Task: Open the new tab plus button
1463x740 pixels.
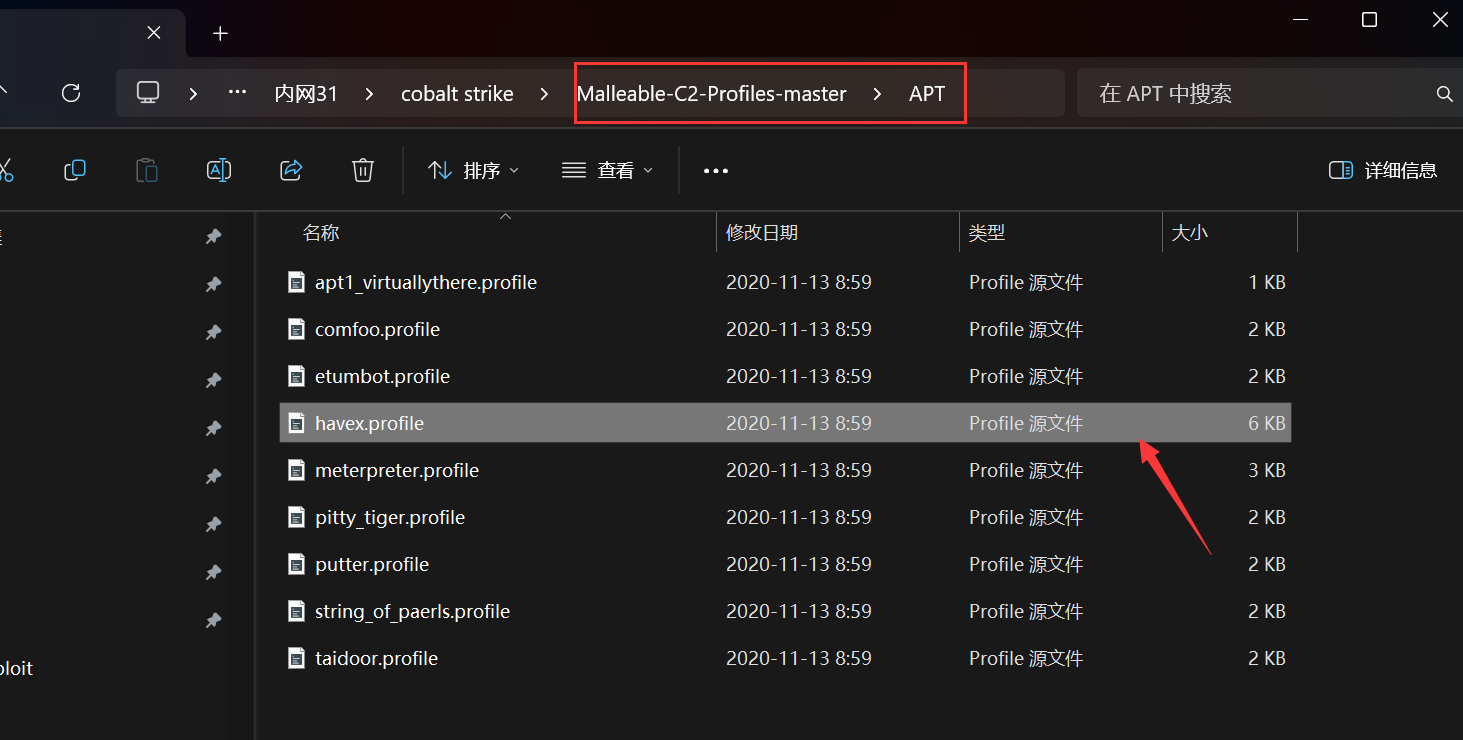Action: (x=221, y=33)
